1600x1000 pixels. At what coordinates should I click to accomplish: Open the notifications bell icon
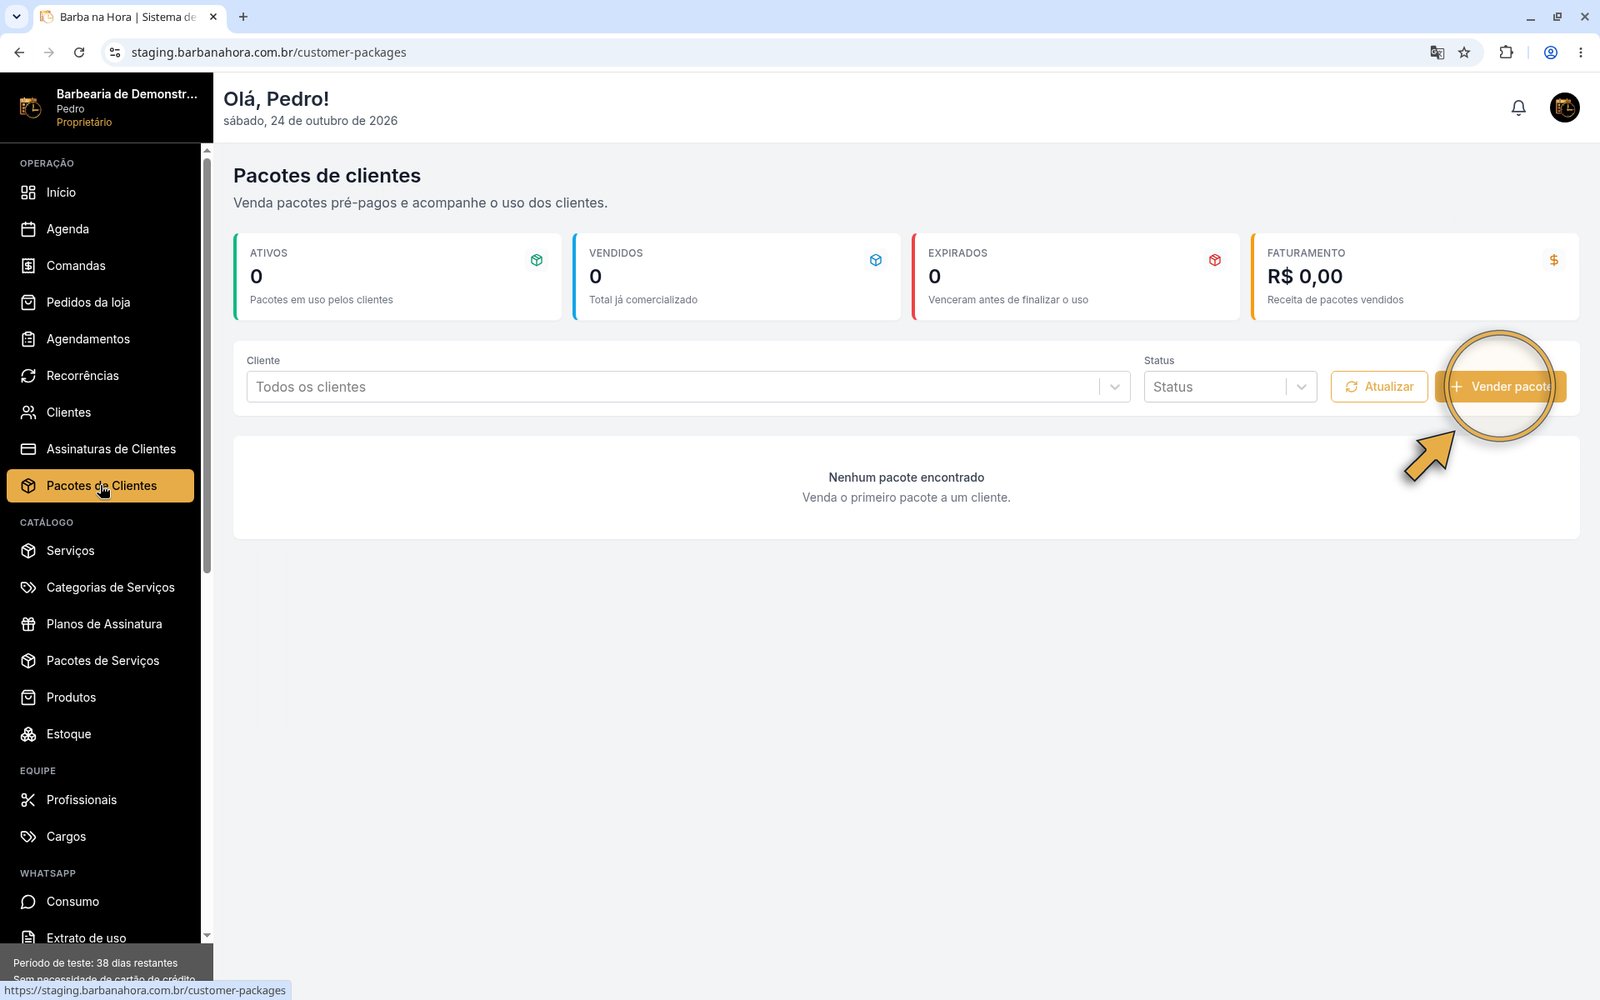click(x=1518, y=108)
